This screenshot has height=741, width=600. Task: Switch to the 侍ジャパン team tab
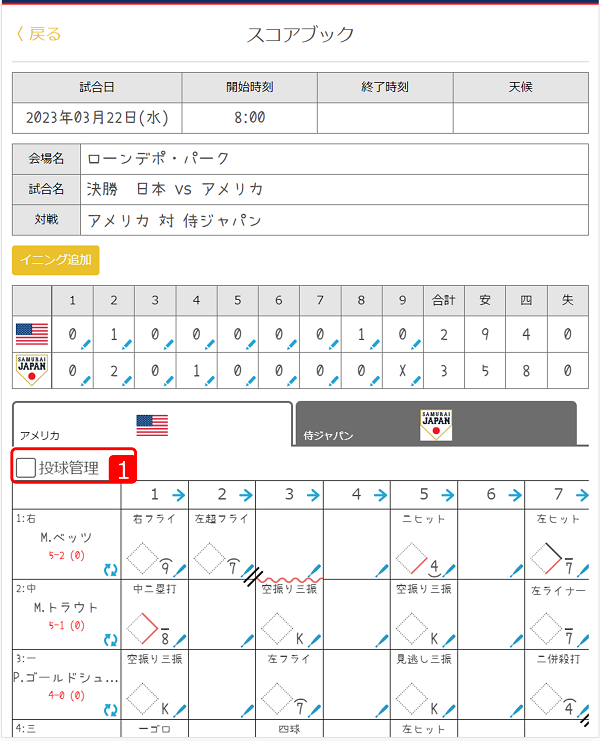coord(436,424)
